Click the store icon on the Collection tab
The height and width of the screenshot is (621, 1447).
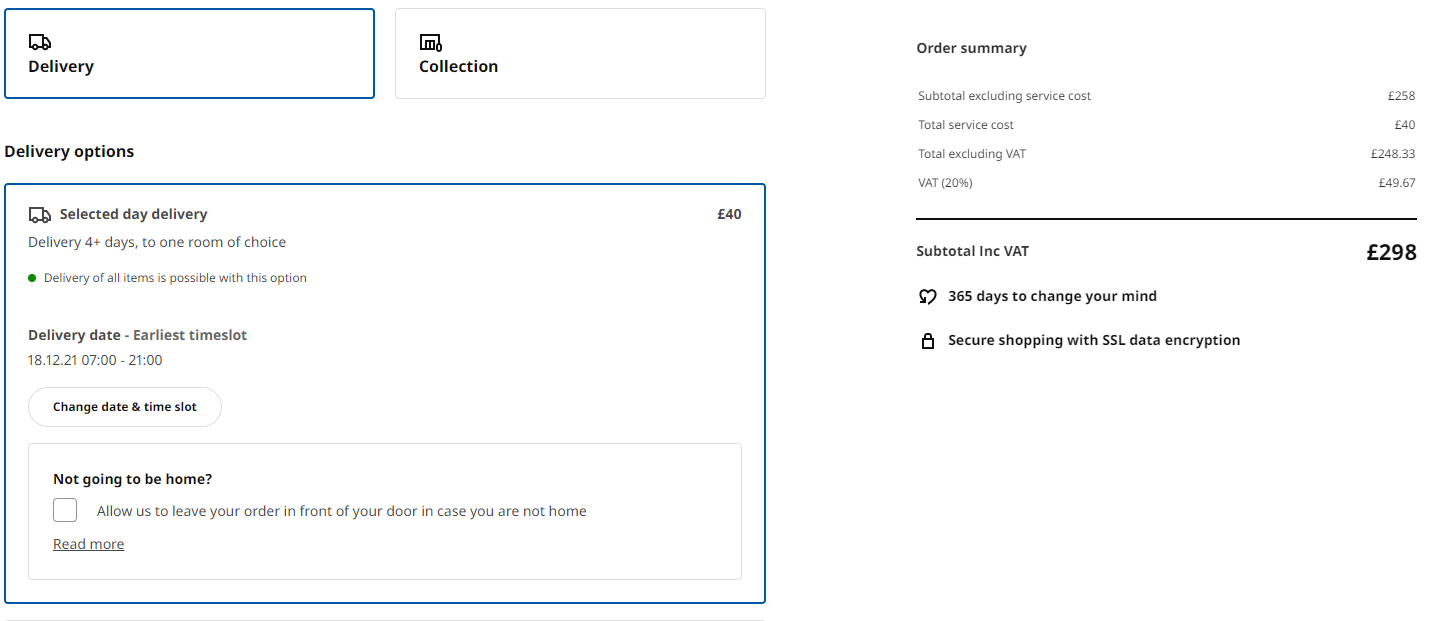click(430, 42)
